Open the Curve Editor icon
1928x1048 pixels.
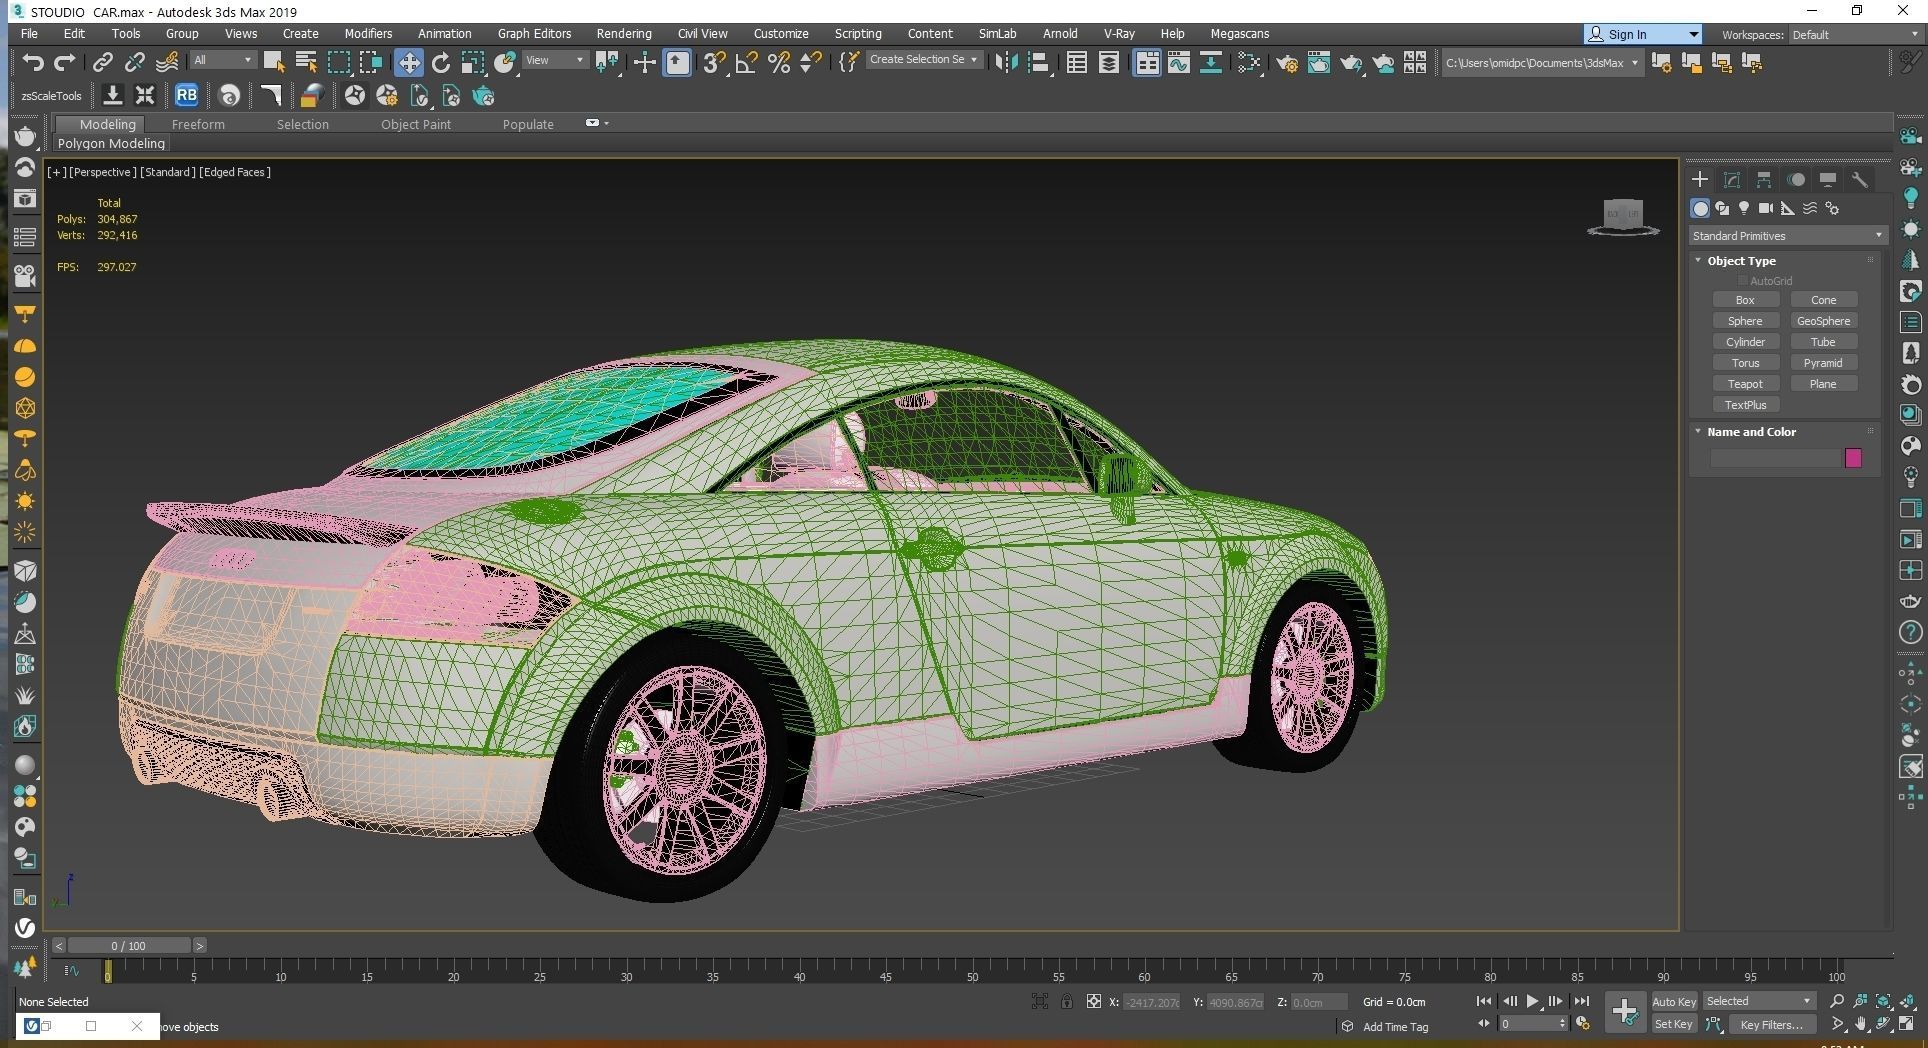1179,63
